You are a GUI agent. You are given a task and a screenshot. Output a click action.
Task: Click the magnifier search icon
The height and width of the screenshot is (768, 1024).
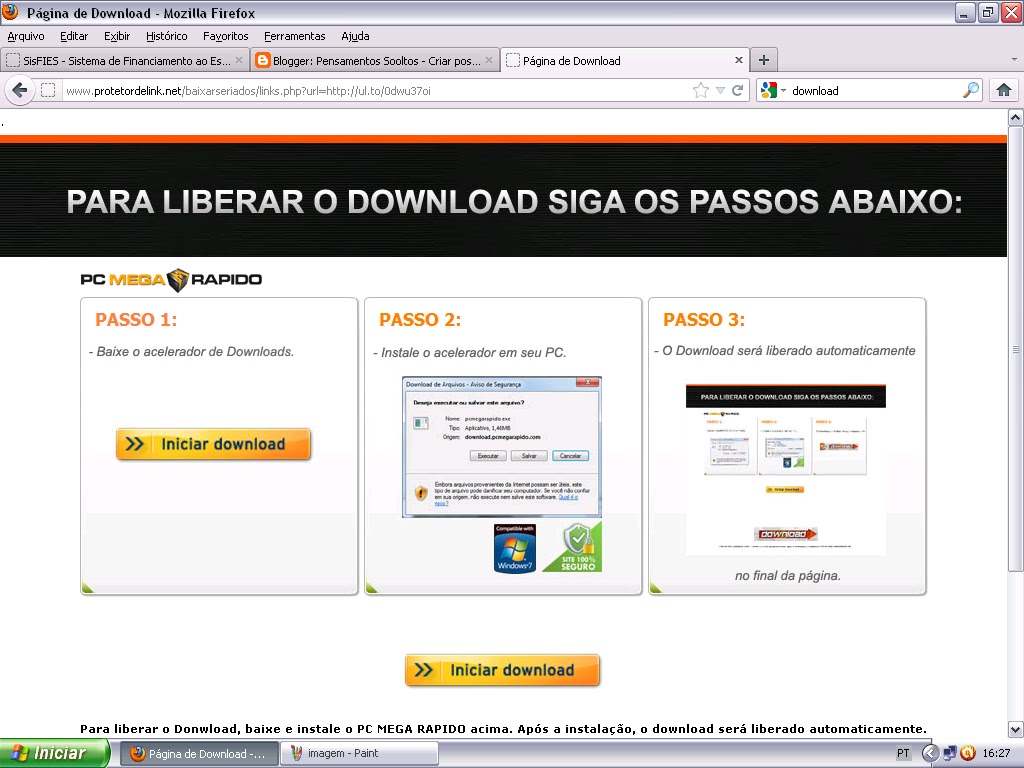pos(971,90)
